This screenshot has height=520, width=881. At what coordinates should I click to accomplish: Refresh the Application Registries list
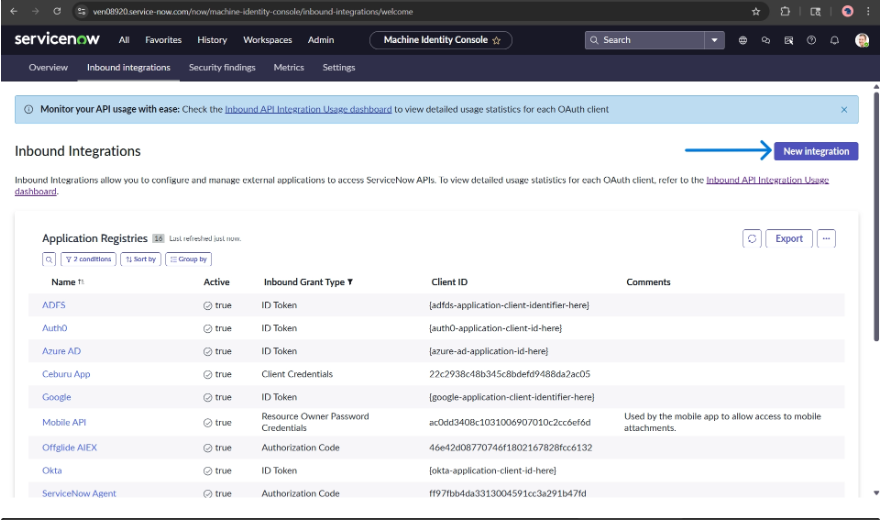pos(752,238)
